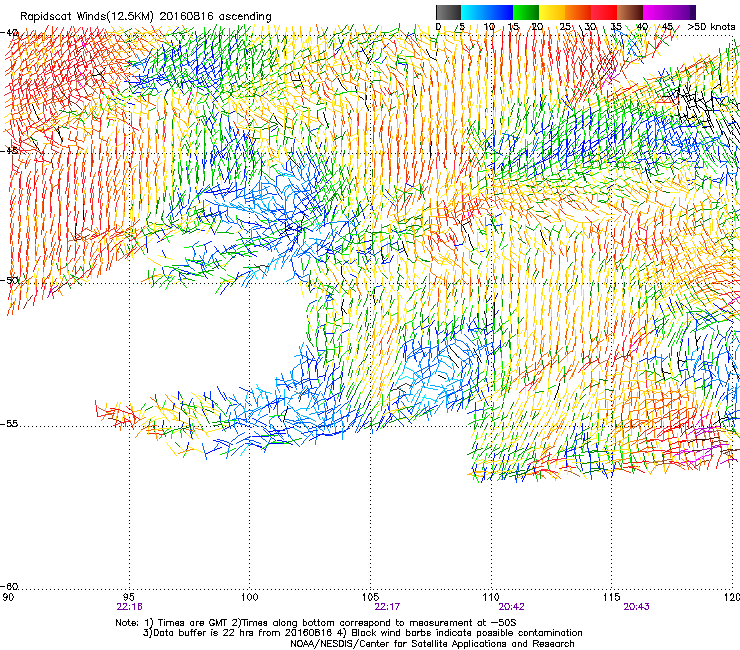This screenshot has width=740, height=650.
Task: Click the '-45' latitude axis label
Action: (x=9, y=151)
